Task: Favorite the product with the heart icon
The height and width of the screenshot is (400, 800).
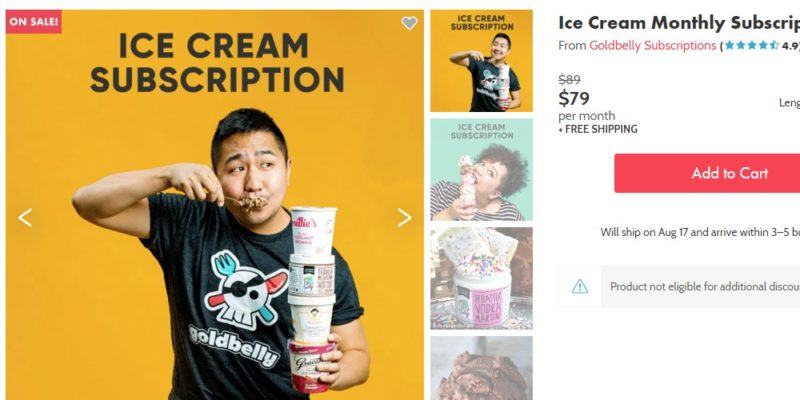Action: 409,23
